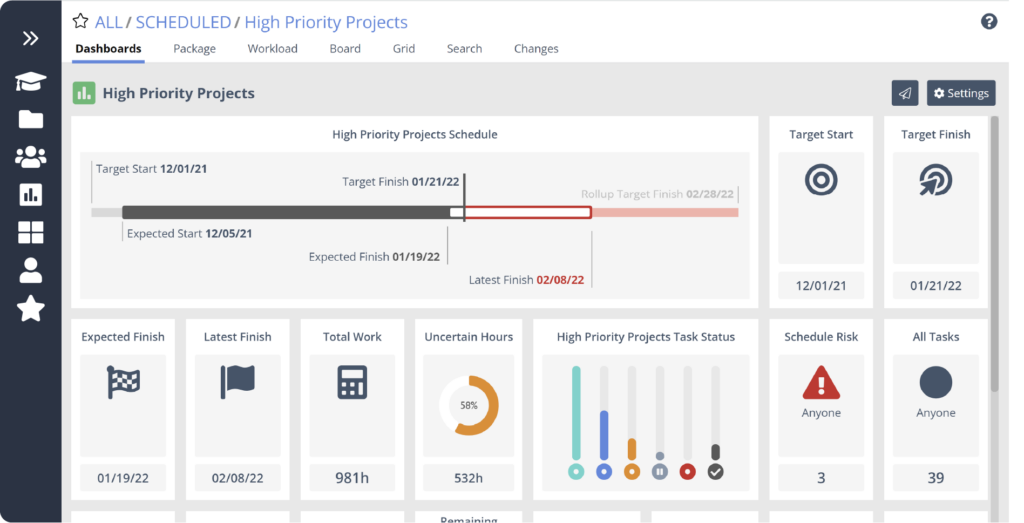Open the single user profile icon
Screen dimensions: 1024x523
[31, 270]
